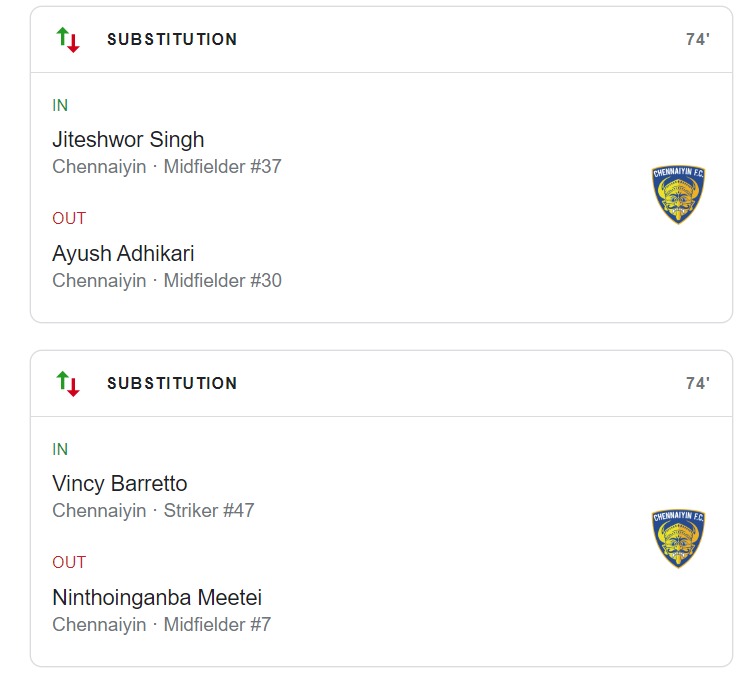Click SUBSTITUTION heading above Jiteshwor Singh

pos(172,40)
